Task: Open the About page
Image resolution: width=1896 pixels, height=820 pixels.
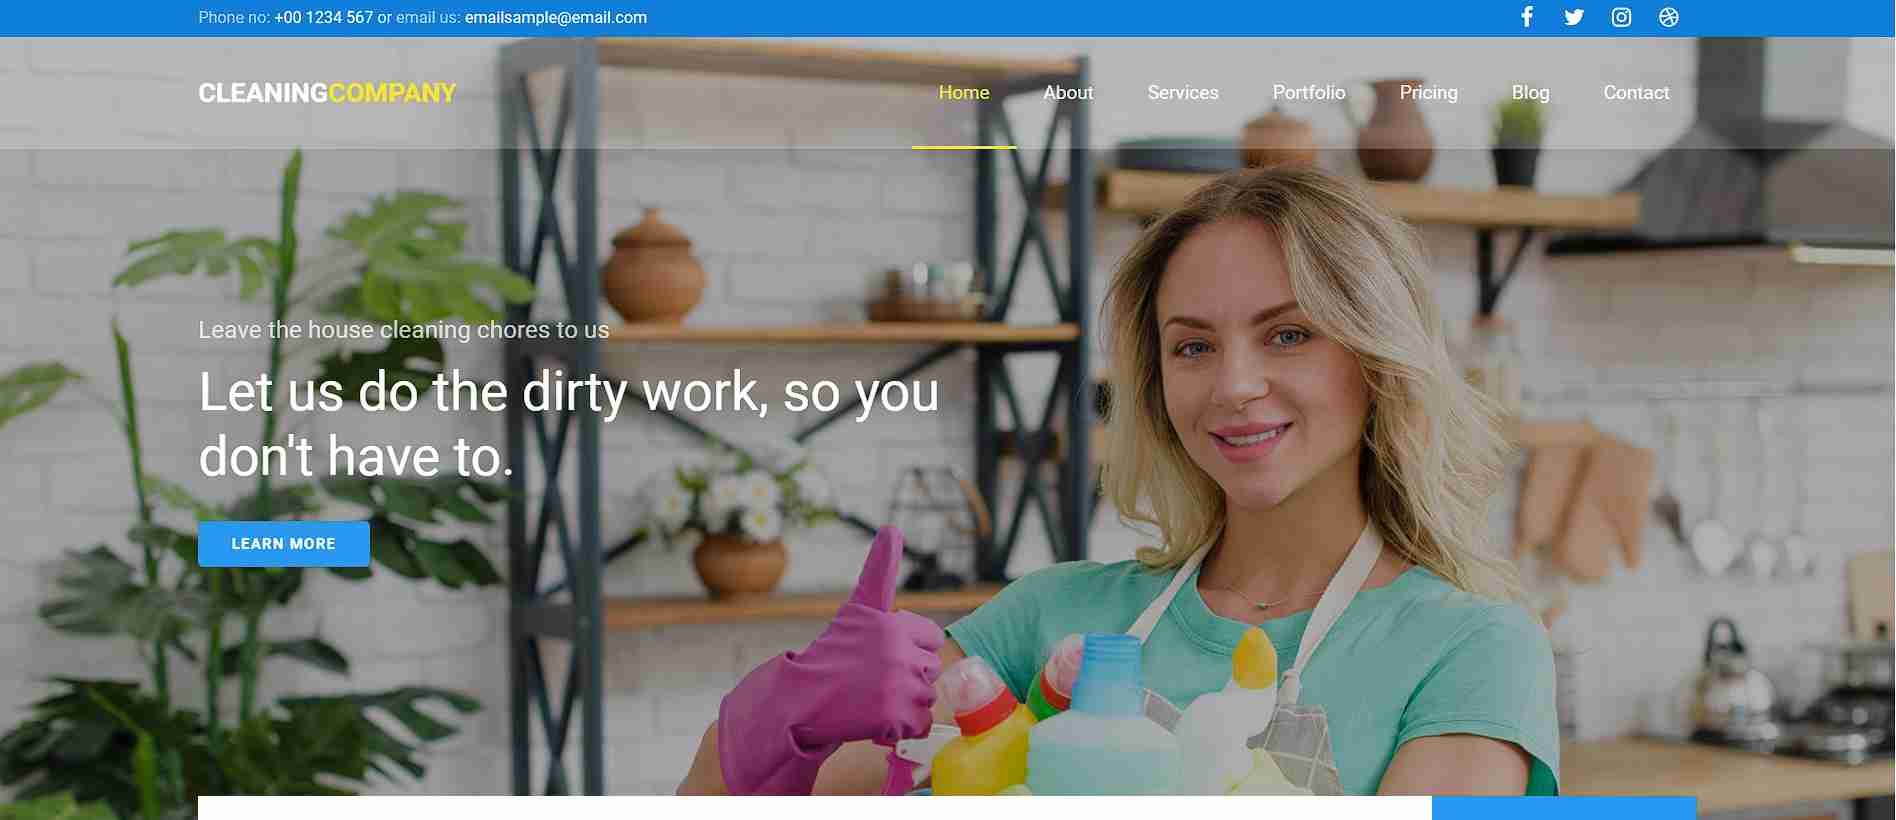Action: [x=1068, y=93]
